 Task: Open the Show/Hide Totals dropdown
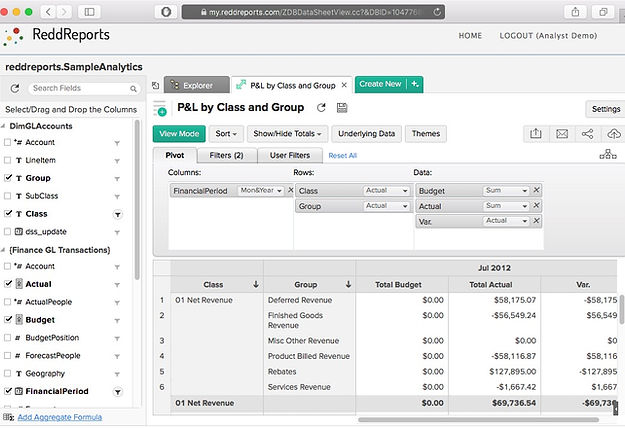click(287, 134)
